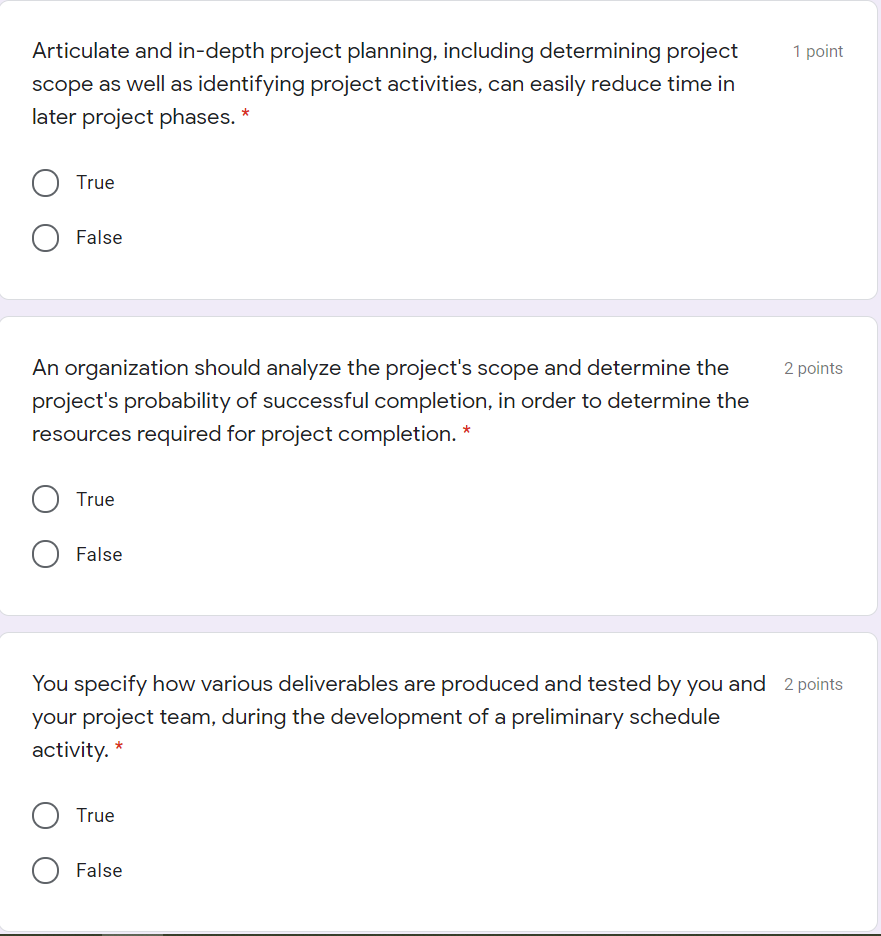The image size is (881, 936).
Task: Mark True on the scope analysis question
Action: [45, 499]
